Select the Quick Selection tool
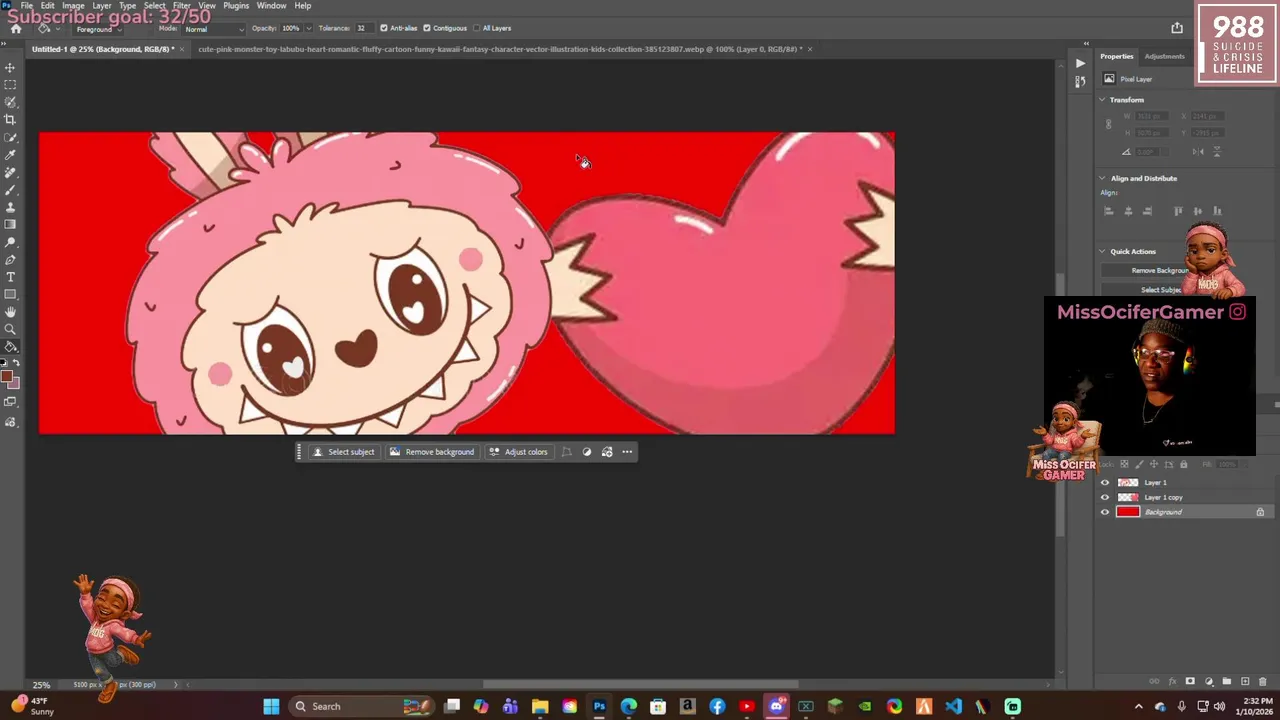This screenshot has width=1280, height=720. click(x=10, y=102)
